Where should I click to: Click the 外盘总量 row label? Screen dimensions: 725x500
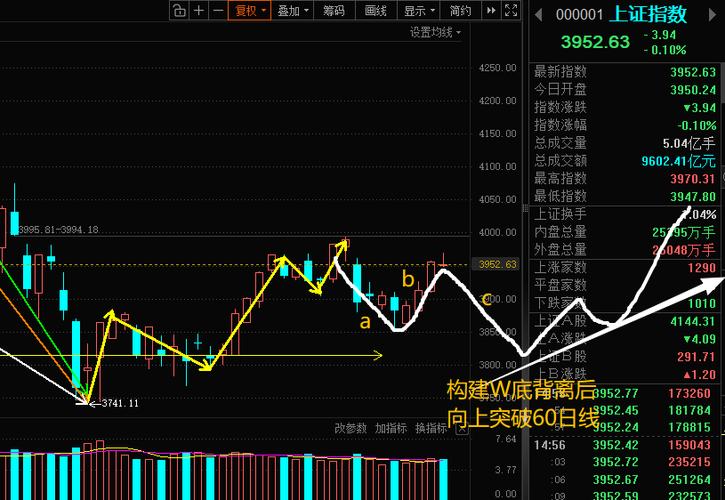560,250
